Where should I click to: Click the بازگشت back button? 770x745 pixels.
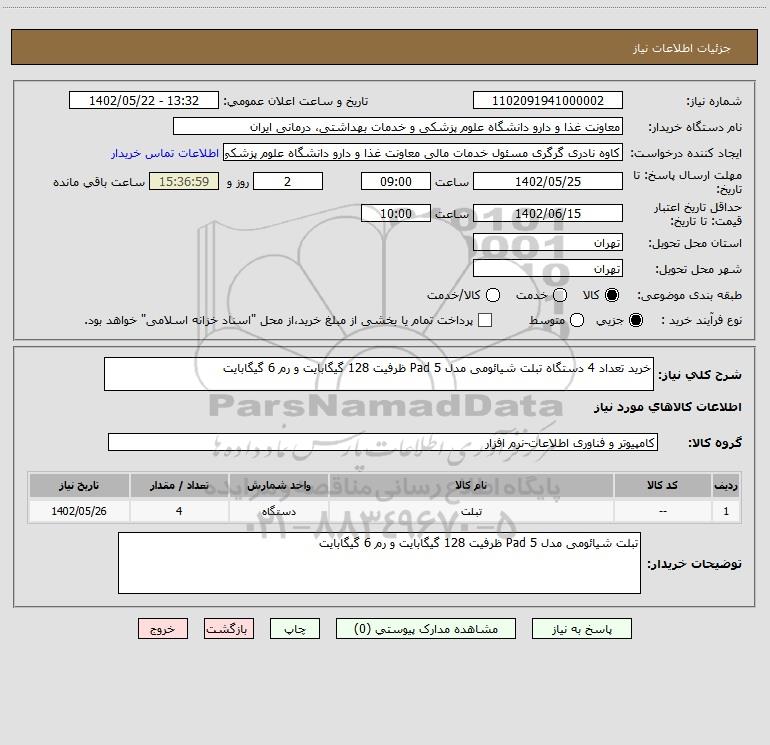(x=229, y=629)
